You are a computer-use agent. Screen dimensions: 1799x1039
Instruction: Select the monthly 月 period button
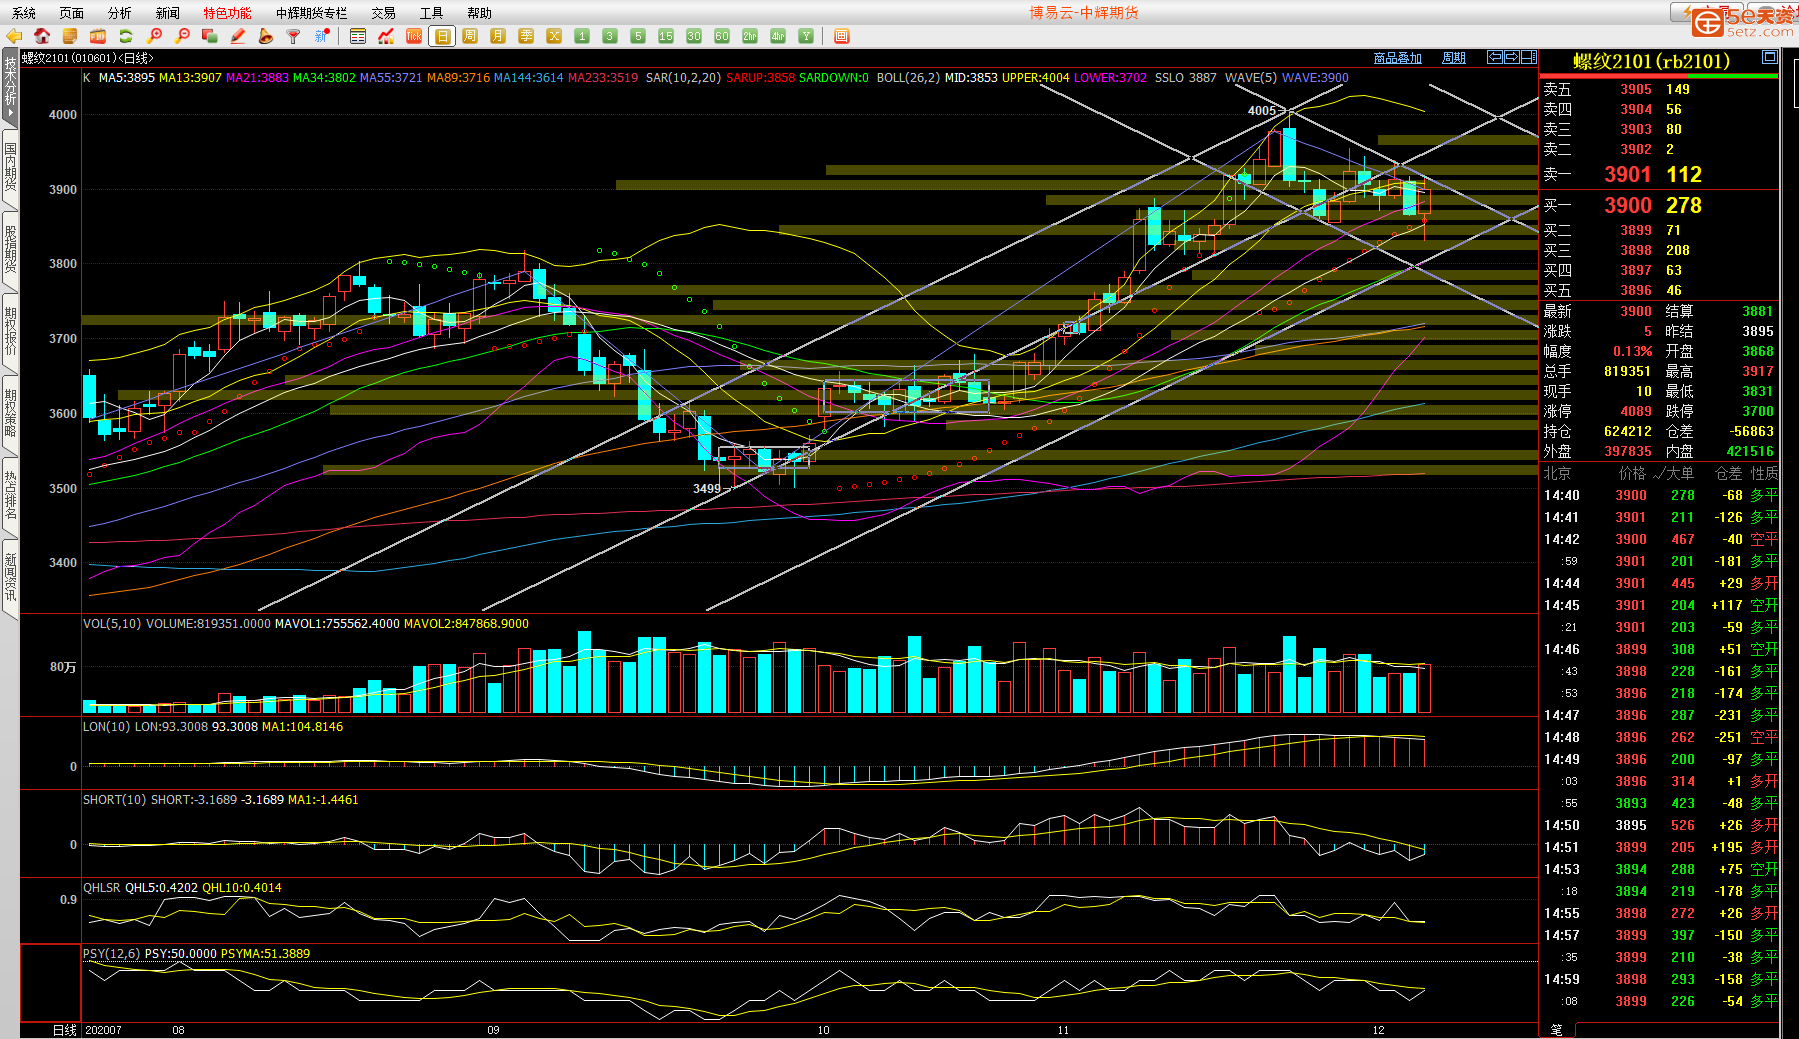point(498,36)
